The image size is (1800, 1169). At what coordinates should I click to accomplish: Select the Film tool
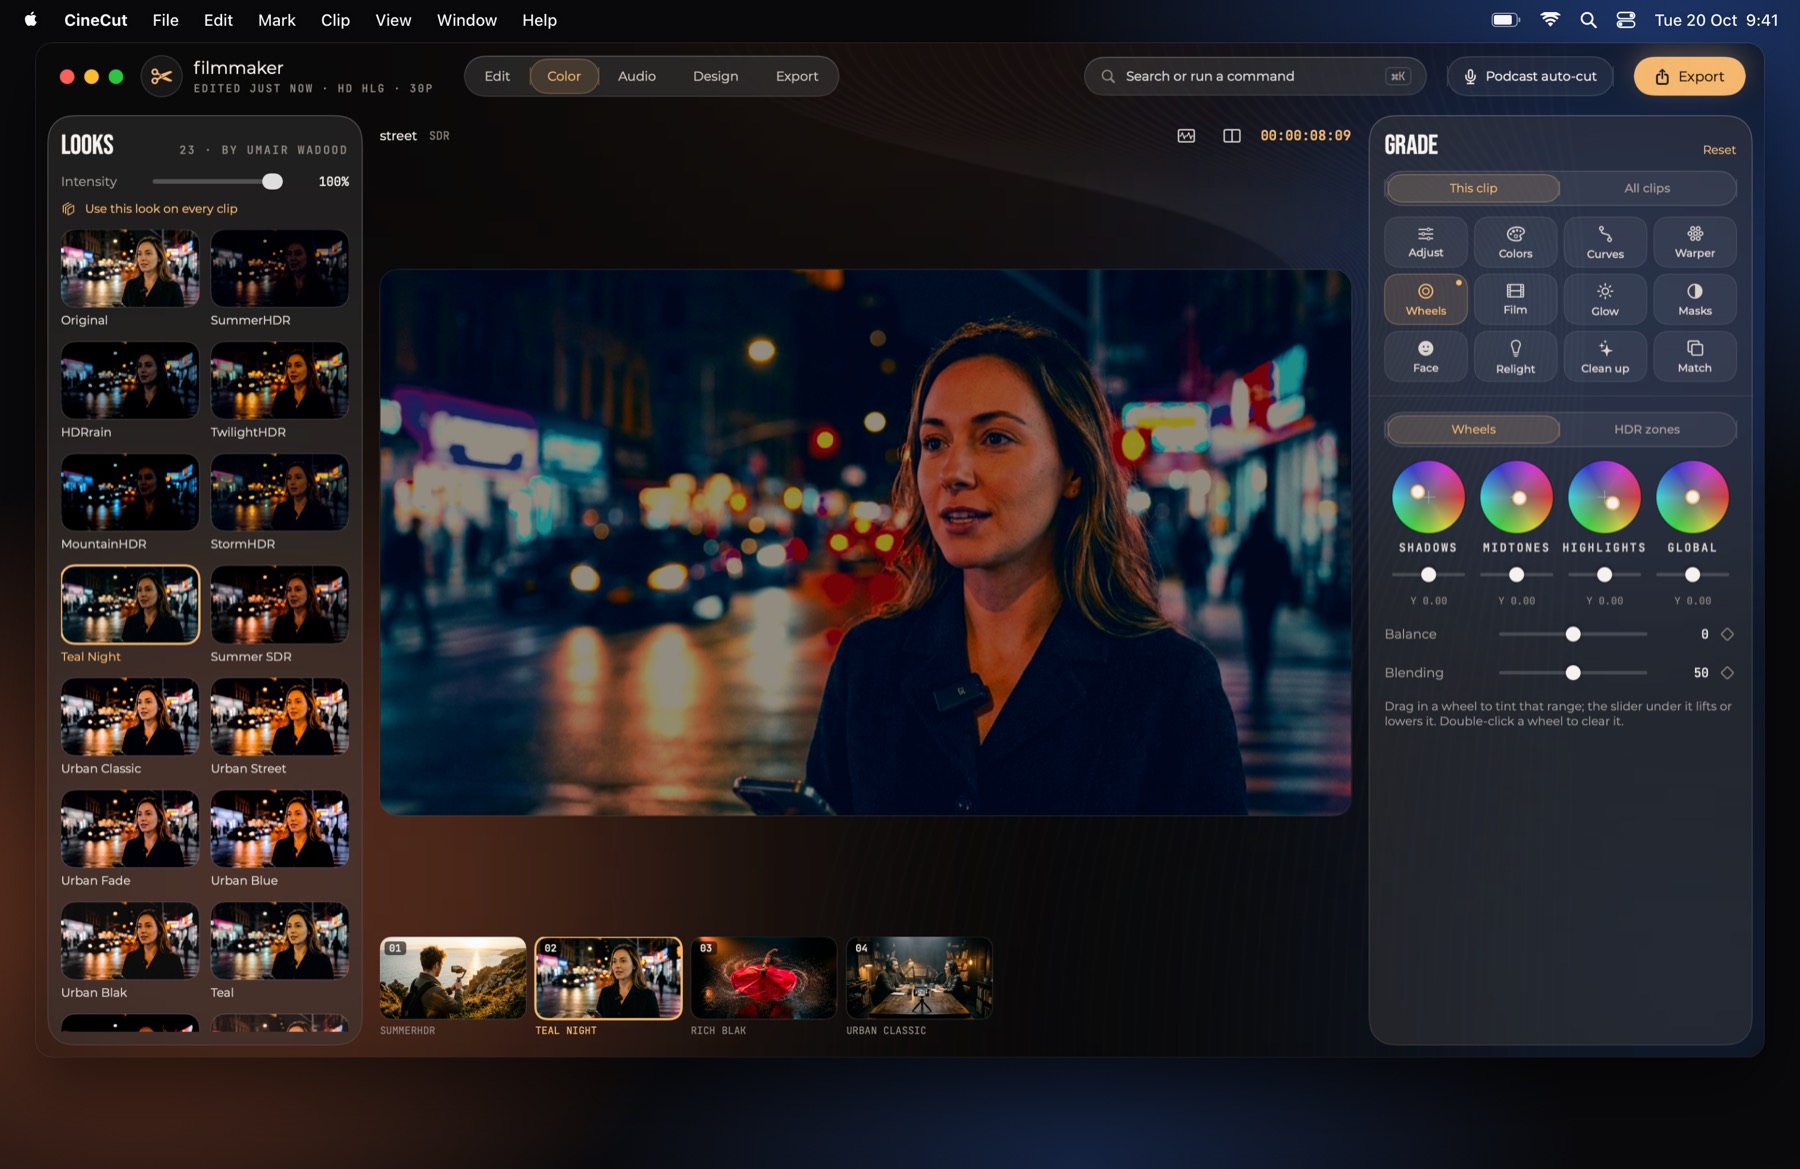1515,299
